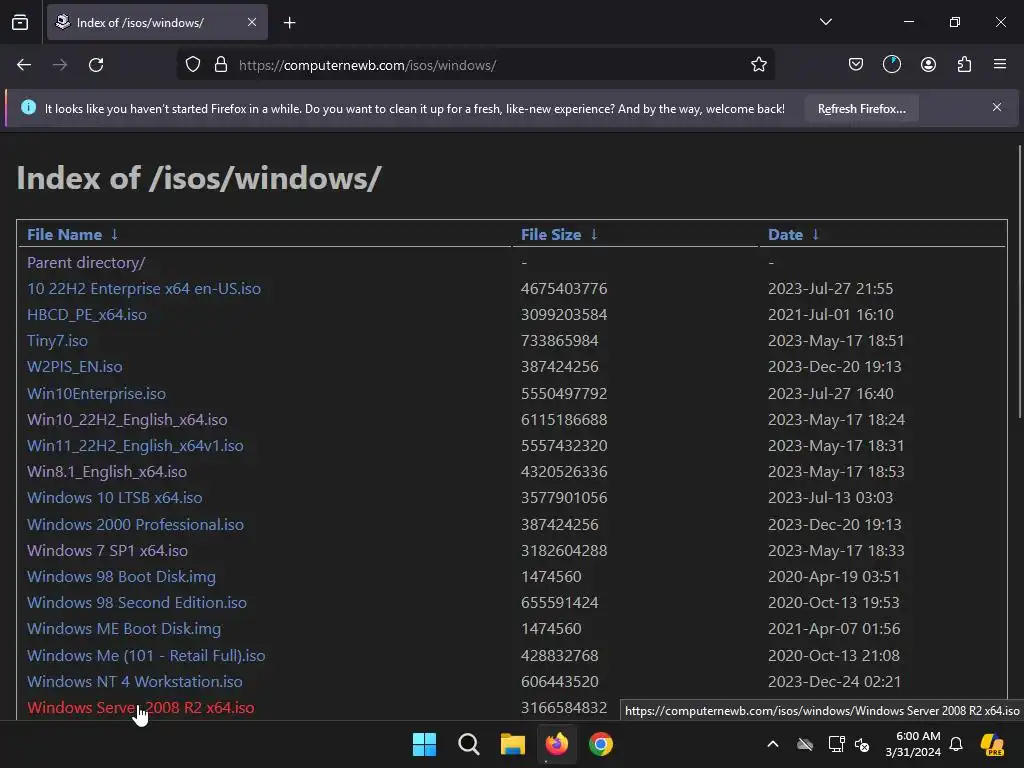Open Windows ME Boot Disk.img link
The image size is (1024, 768).
(x=123, y=629)
